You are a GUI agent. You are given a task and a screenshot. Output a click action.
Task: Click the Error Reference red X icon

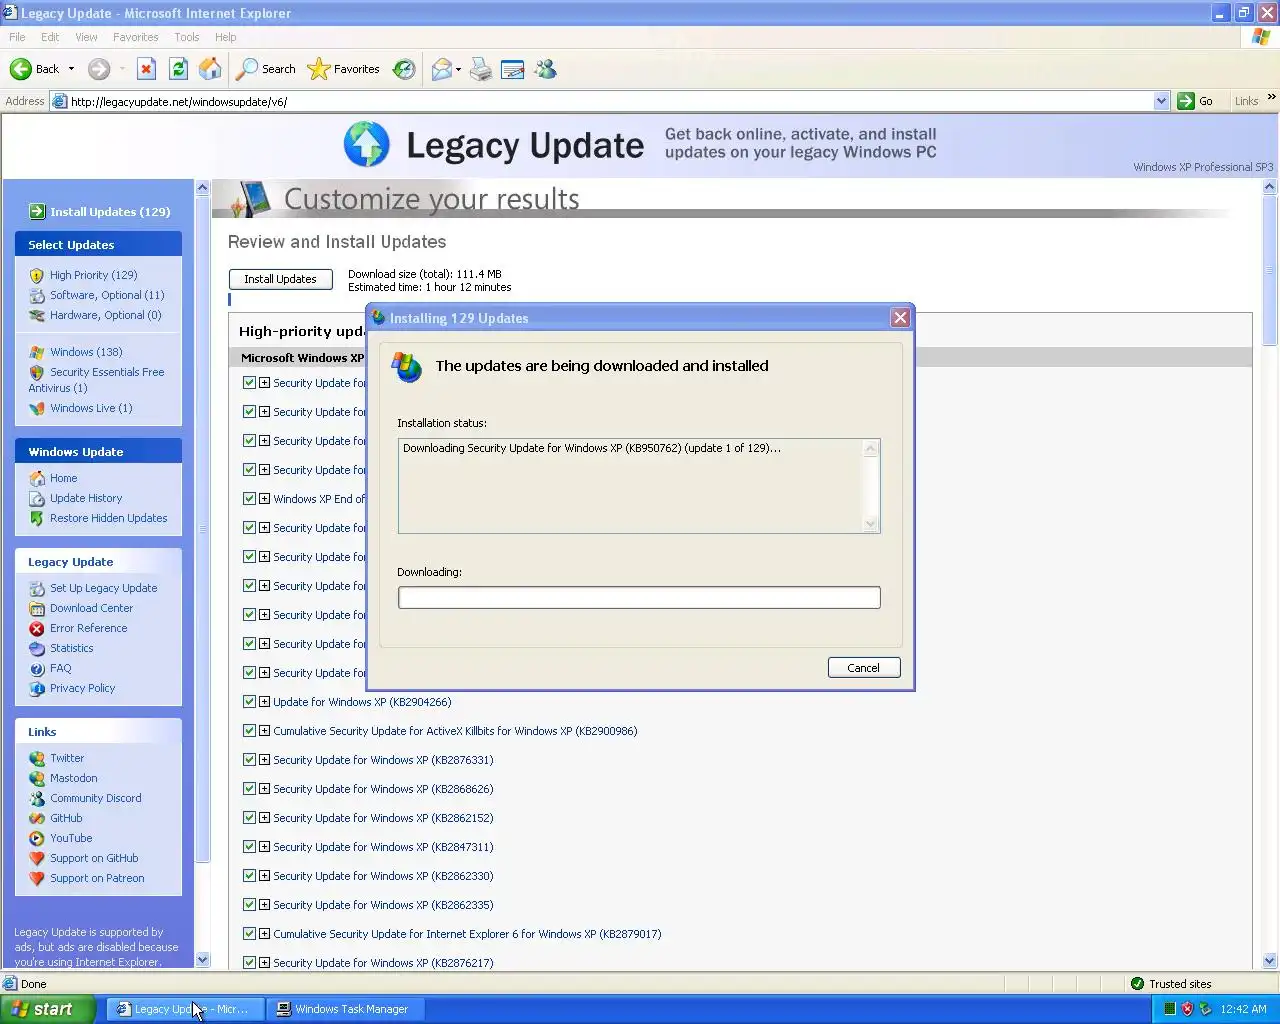click(x=37, y=628)
